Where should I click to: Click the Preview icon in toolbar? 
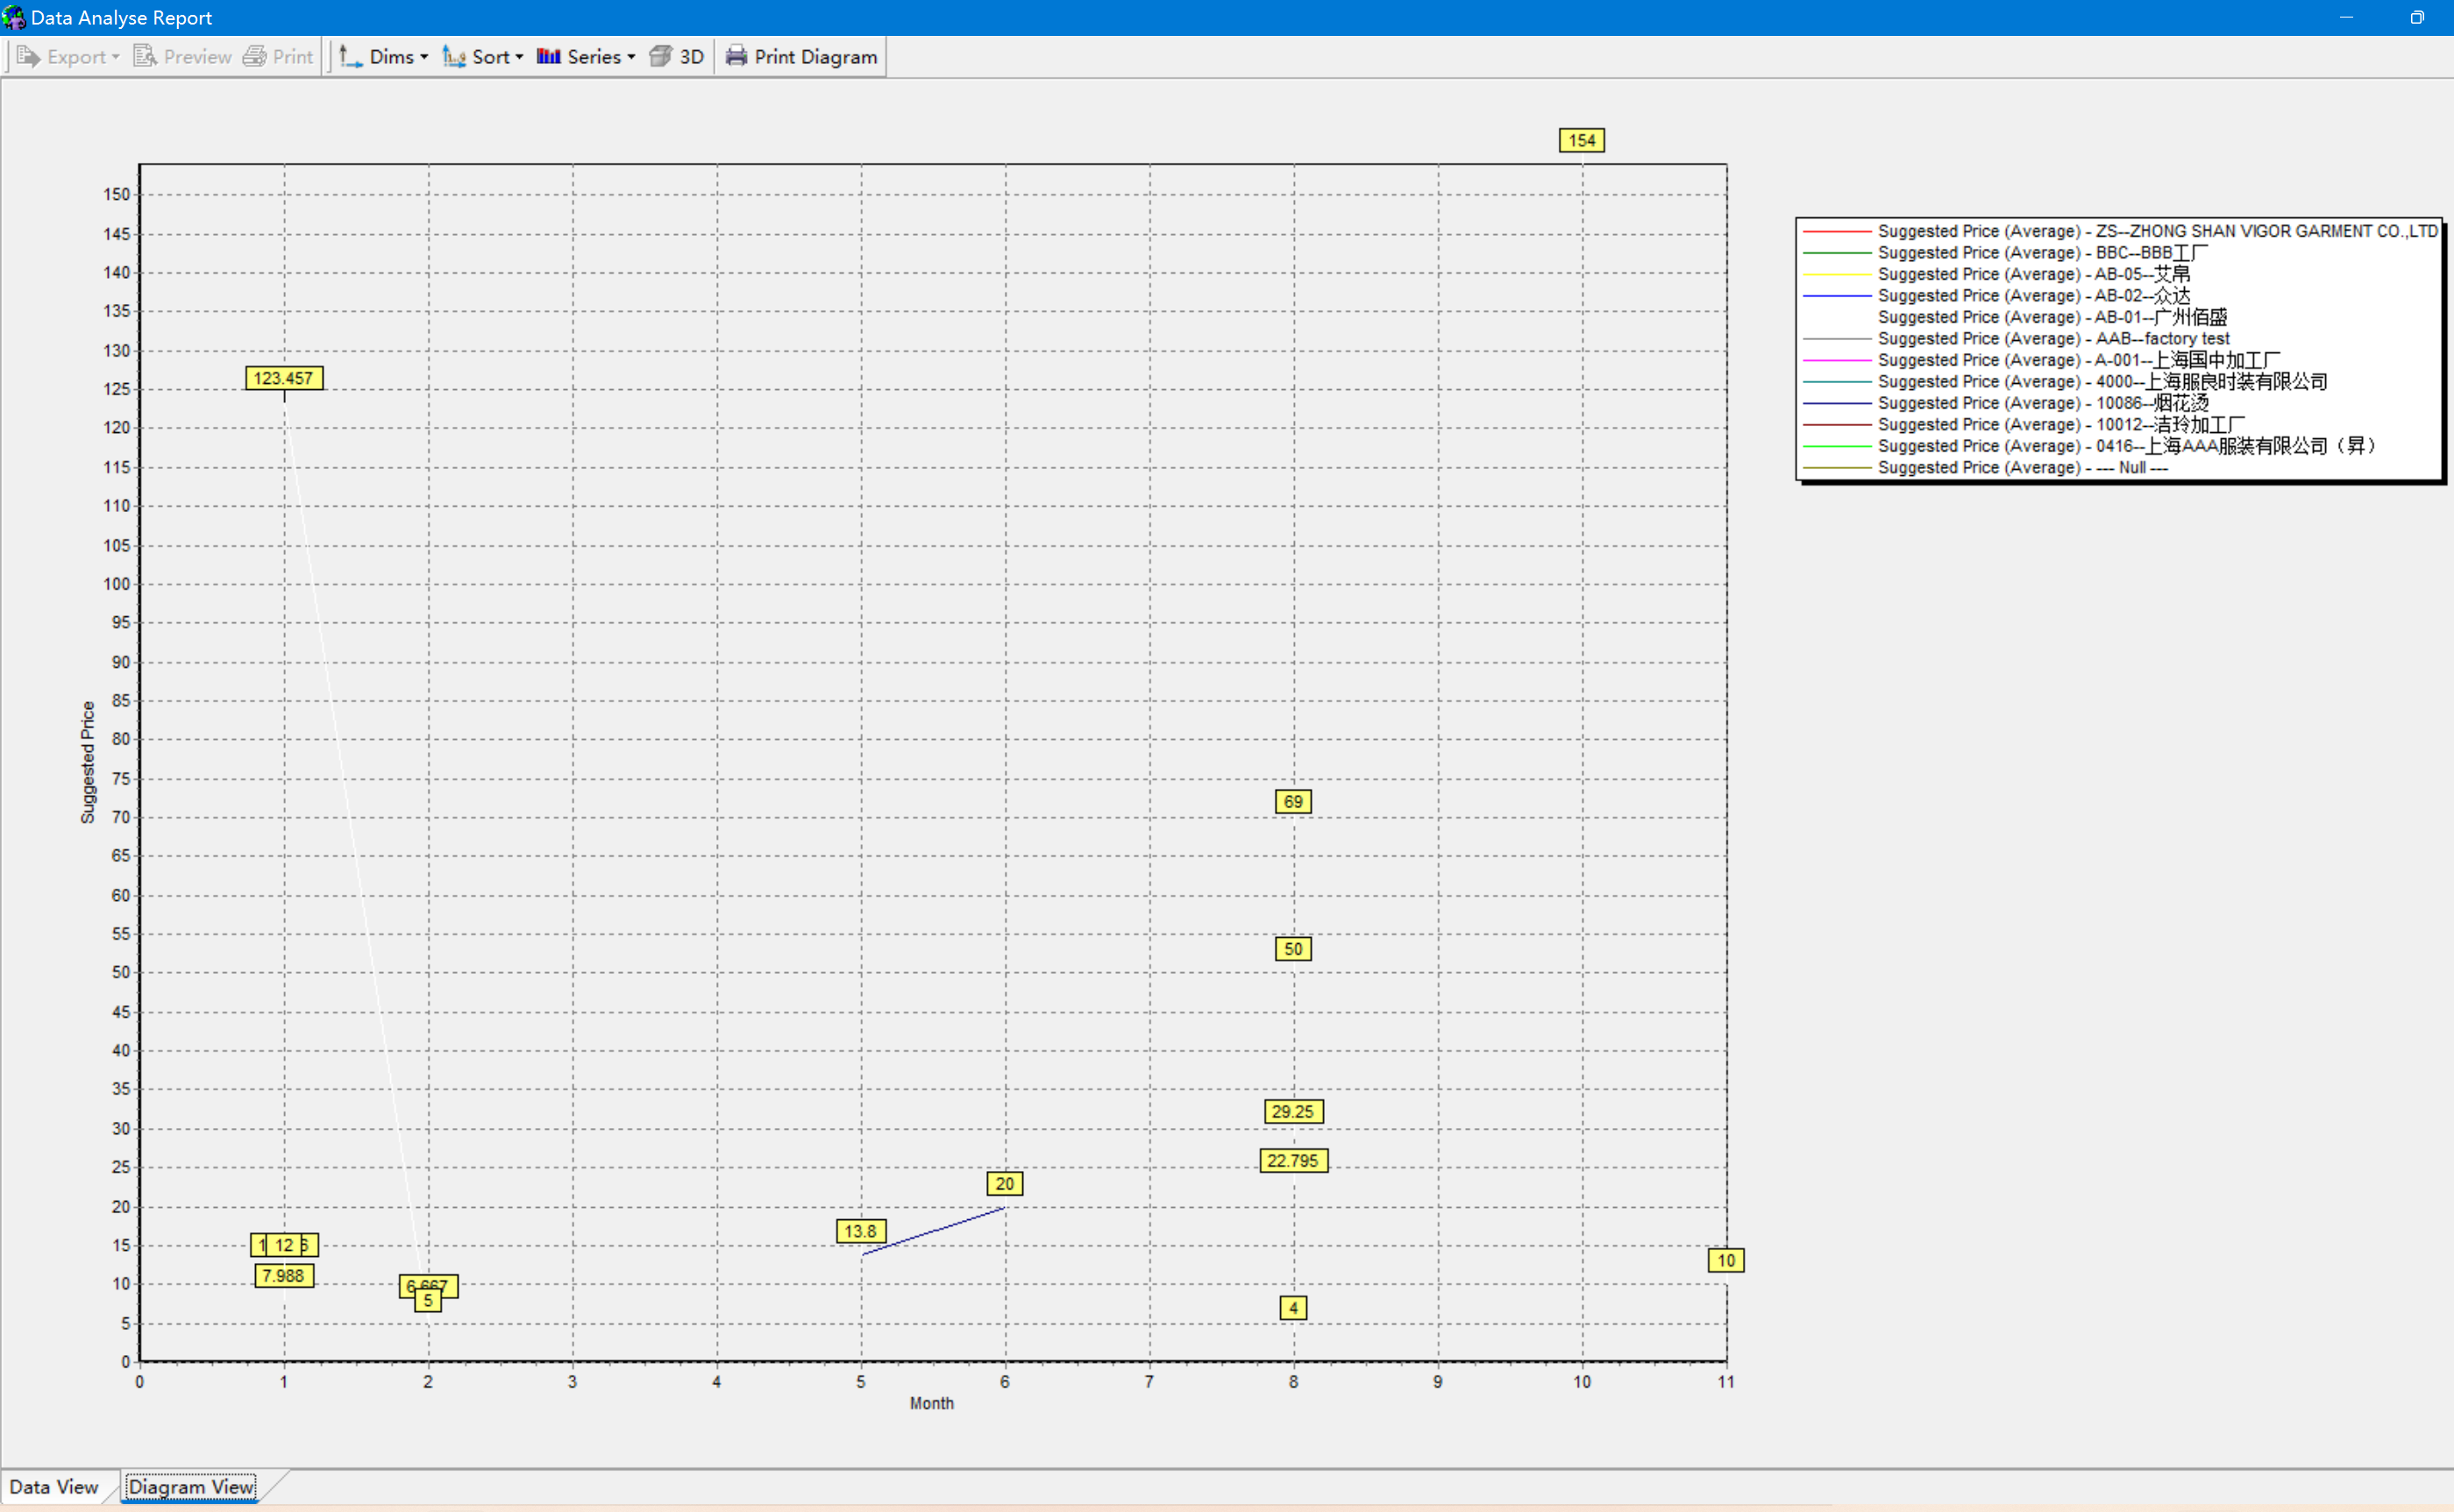pyautogui.click(x=145, y=57)
